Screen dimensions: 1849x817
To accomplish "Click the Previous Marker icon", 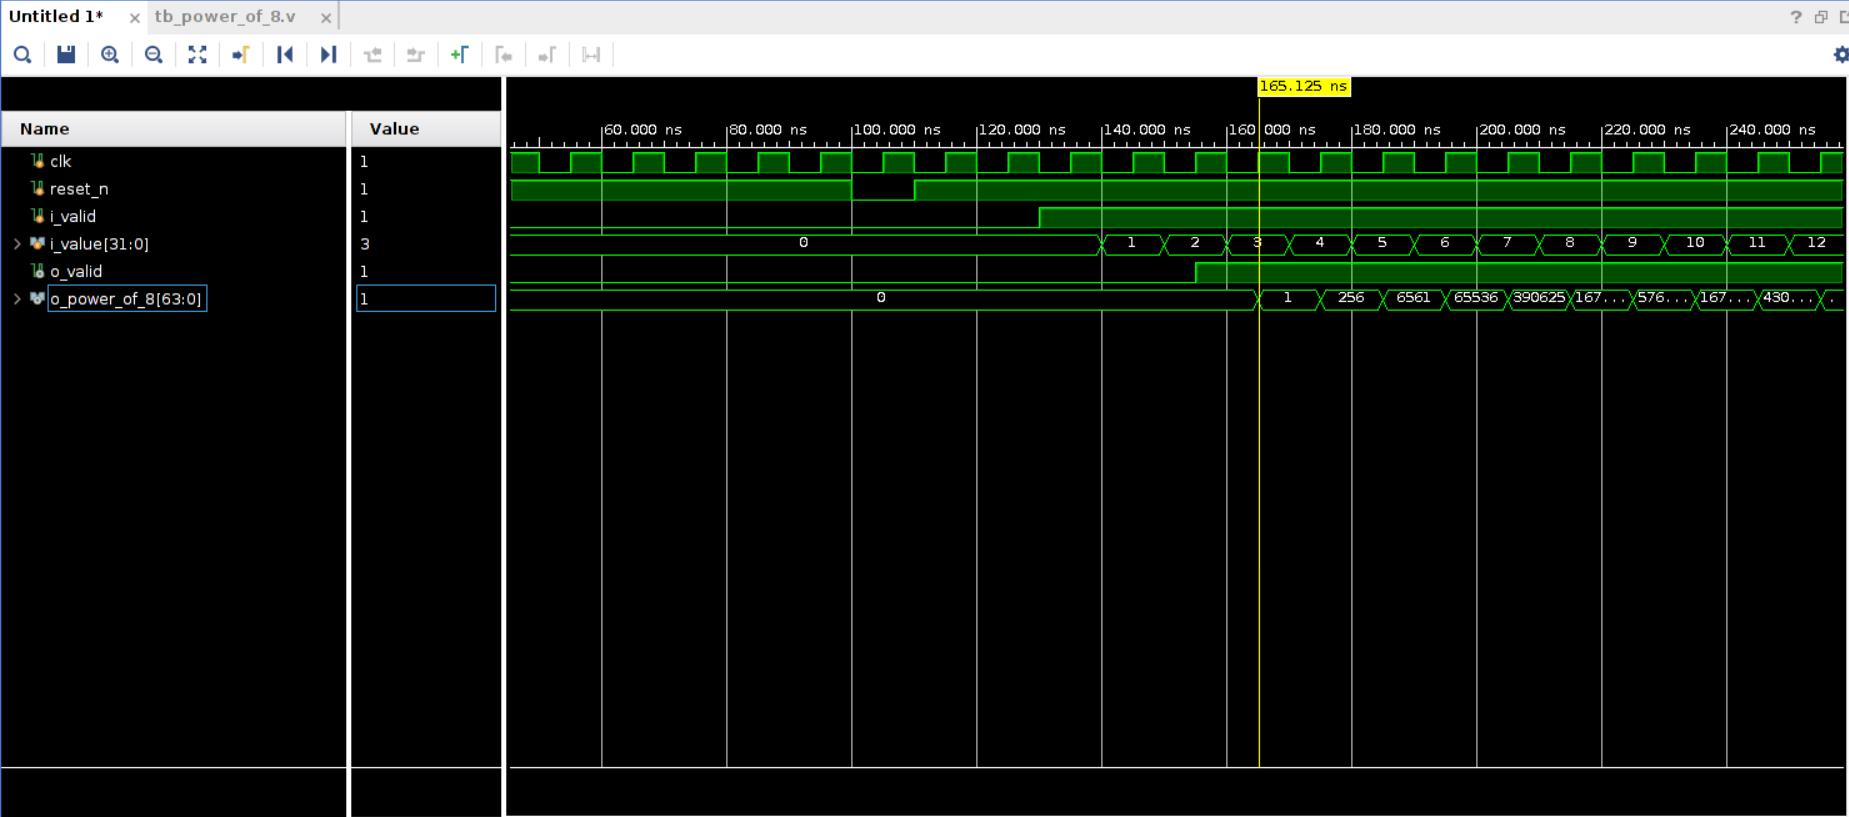I will 503,55.
